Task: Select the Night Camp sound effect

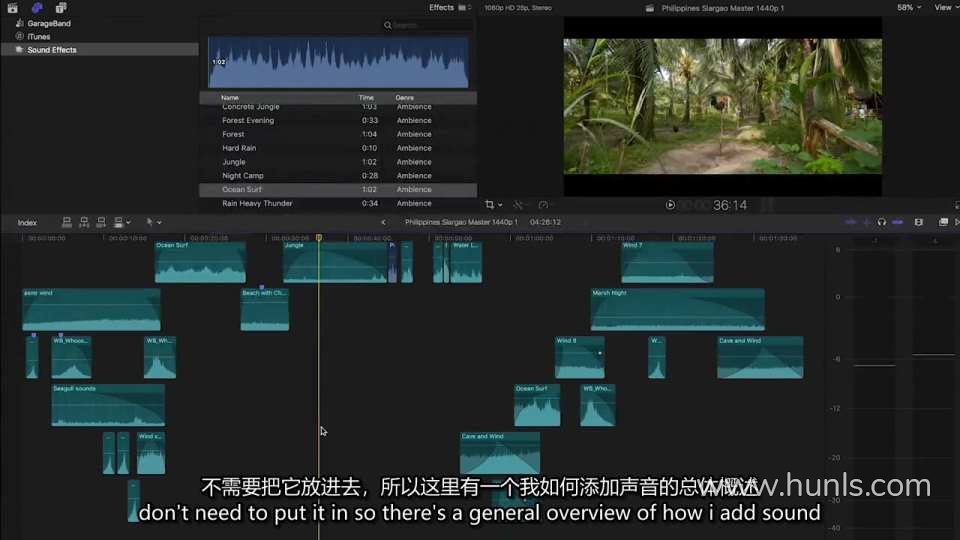Action: tap(338, 176)
